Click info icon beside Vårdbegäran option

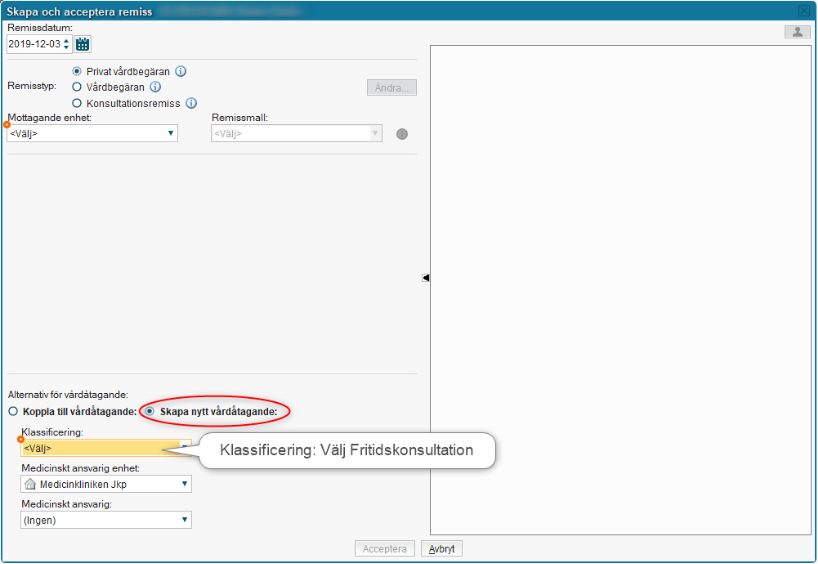(x=155, y=87)
